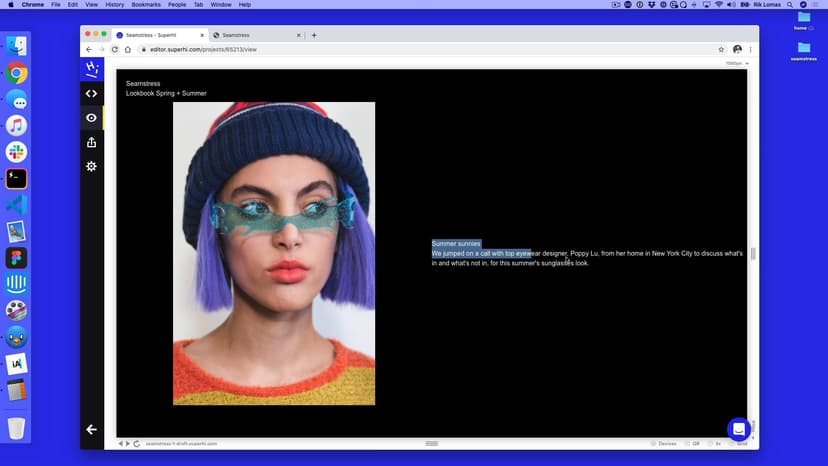Click the URL address bar
The image size is (828, 466).
(400, 49)
